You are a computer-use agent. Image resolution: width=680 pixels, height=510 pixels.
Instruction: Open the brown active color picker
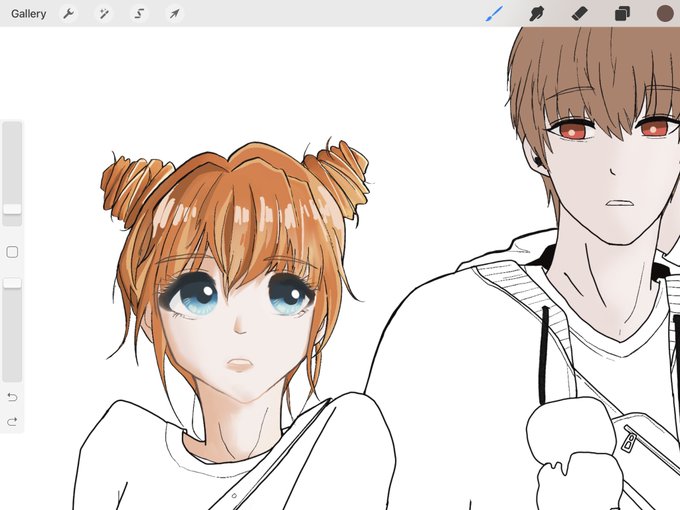pos(665,13)
